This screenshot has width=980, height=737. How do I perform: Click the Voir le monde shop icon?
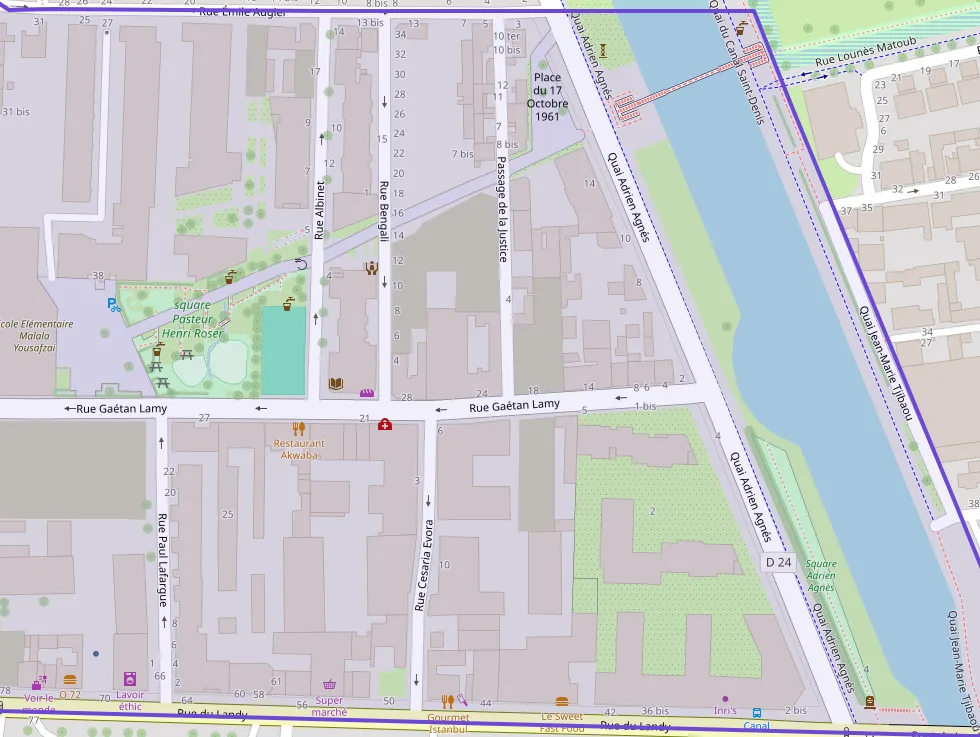pos(38,683)
